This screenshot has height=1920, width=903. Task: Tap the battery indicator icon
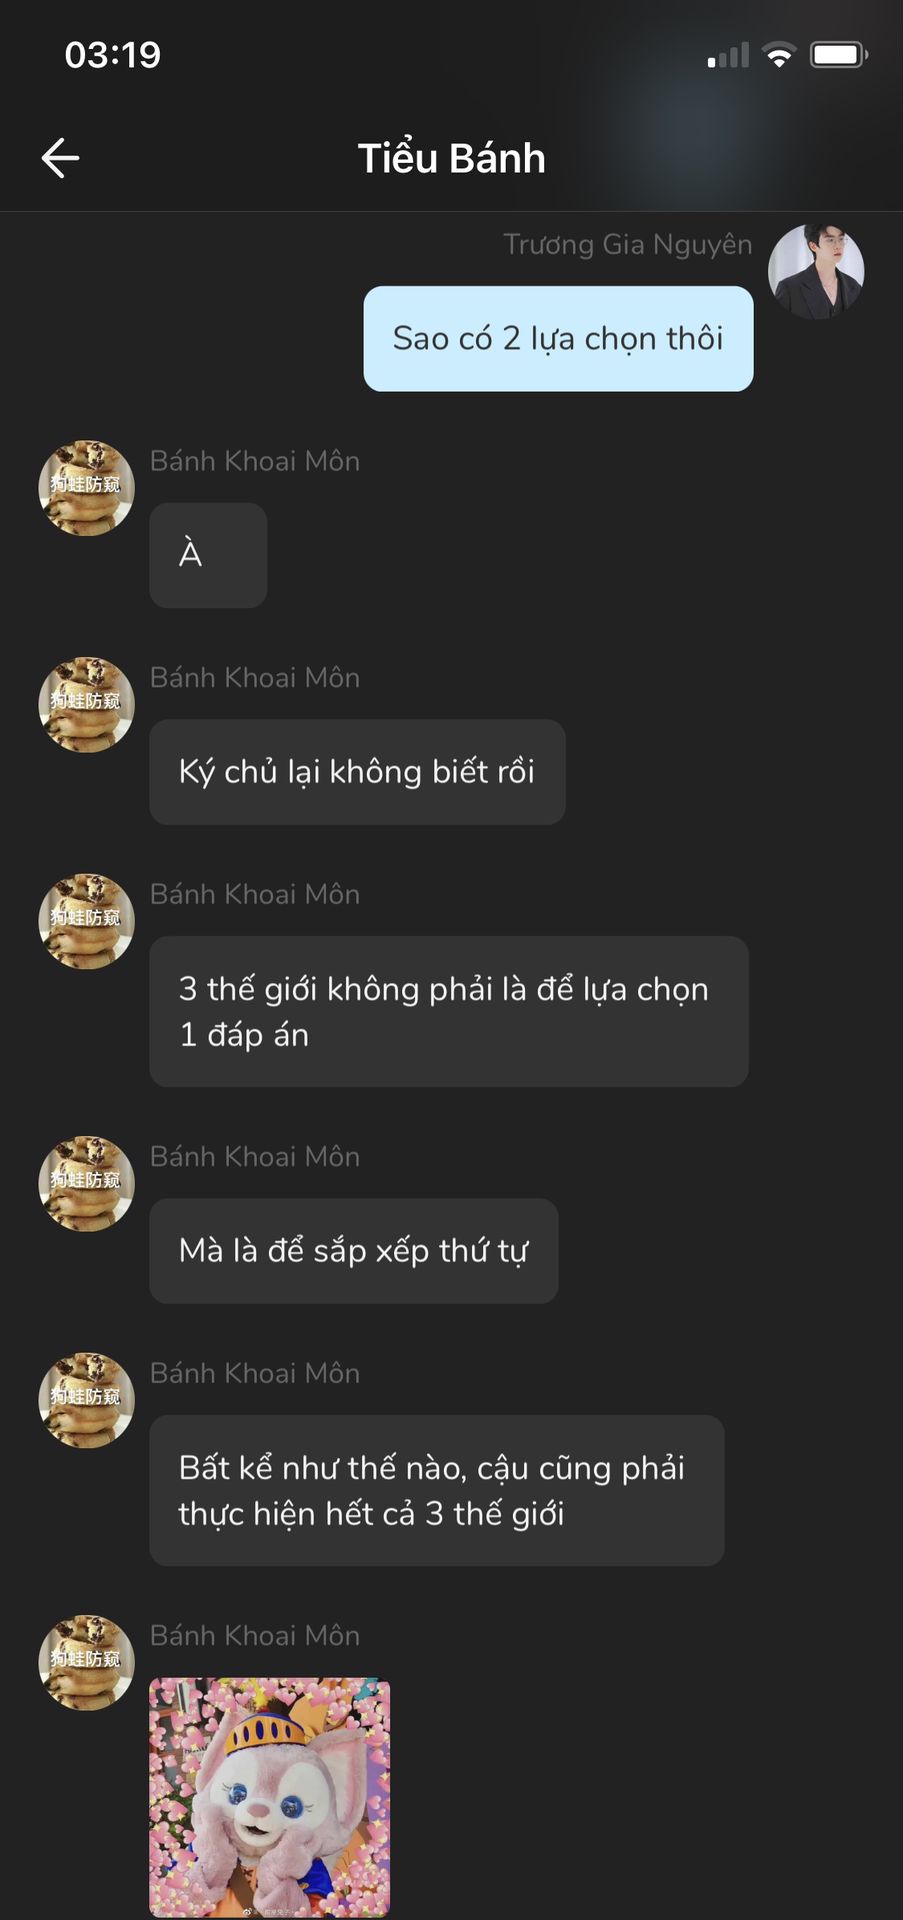838,55
